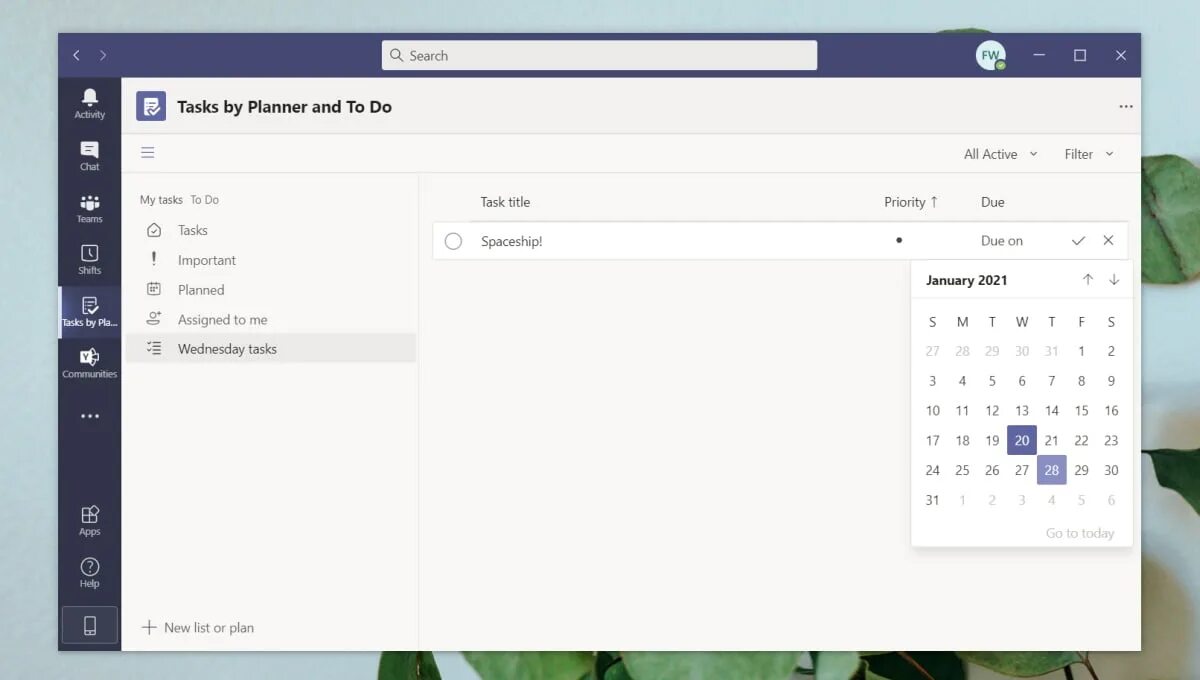This screenshot has height=680, width=1200.
Task: Open the Shifts app
Action: pos(89,258)
